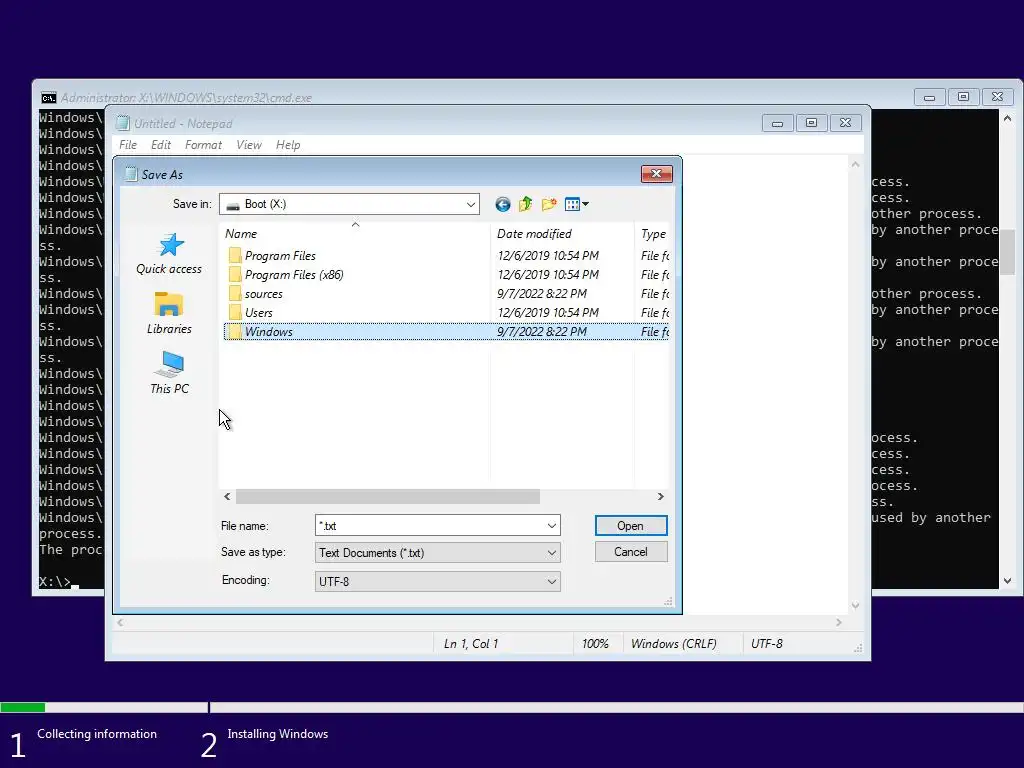
Task: Maximize the cmd.exe window
Action: [963, 97]
